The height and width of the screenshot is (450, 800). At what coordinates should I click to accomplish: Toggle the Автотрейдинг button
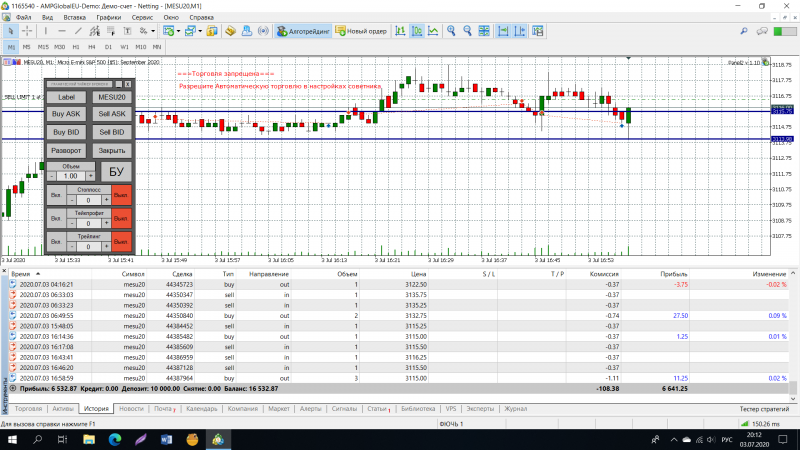[303, 31]
